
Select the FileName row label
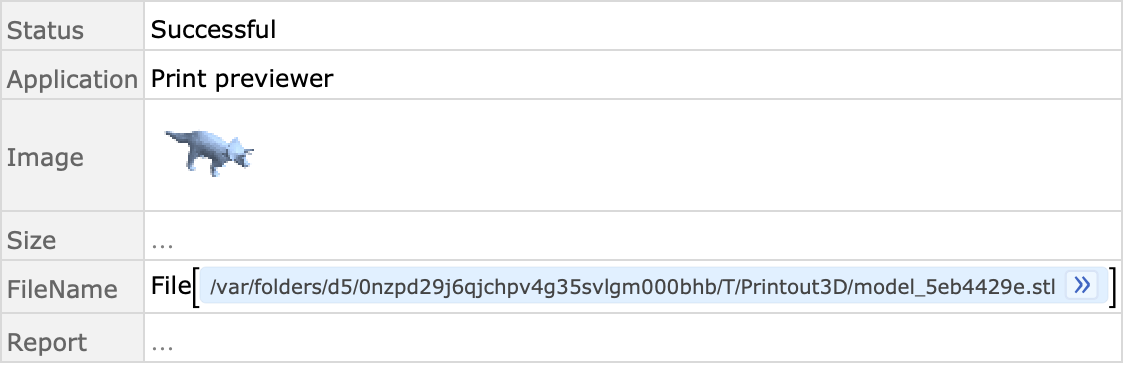tap(62, 290)
